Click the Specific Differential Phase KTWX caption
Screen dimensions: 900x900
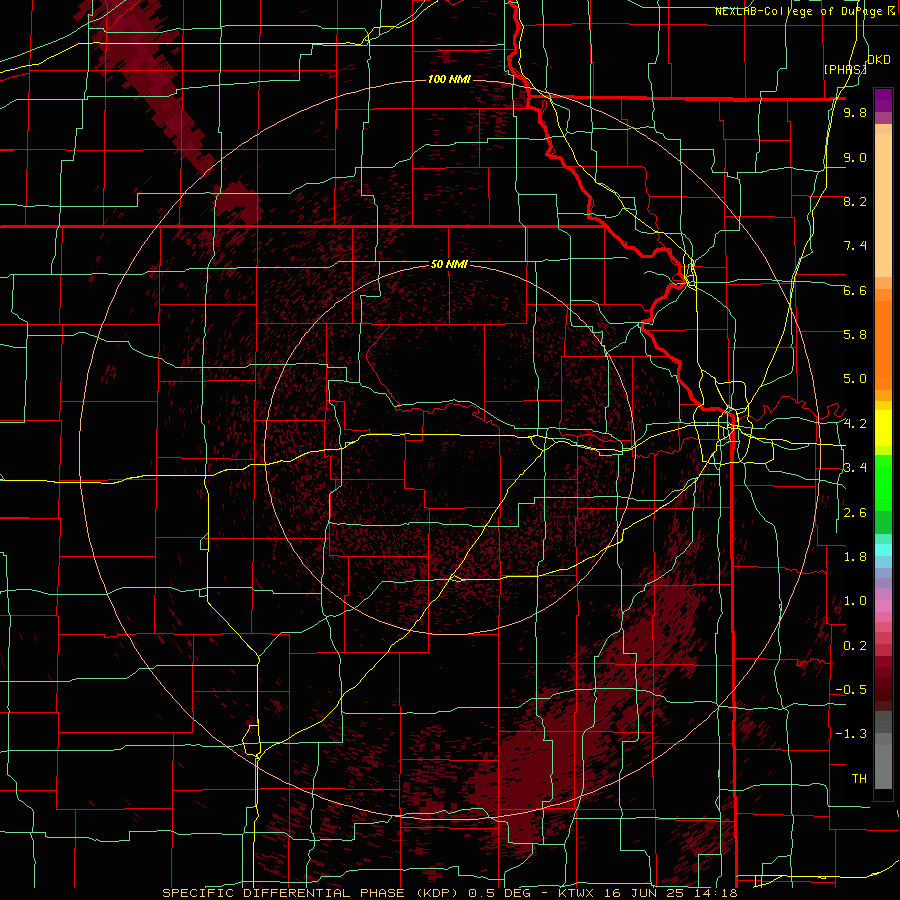(449, 893)
